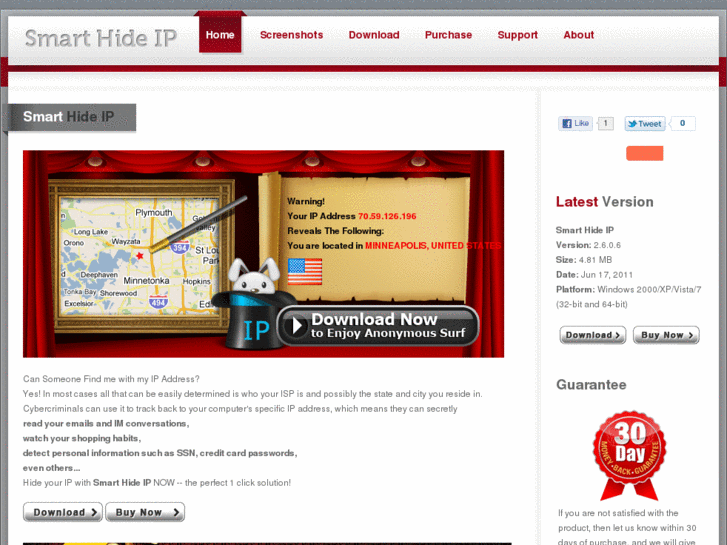Click the (32-bit and 64-bit) text
The image size is (727, 545).
tap(592, 304)
